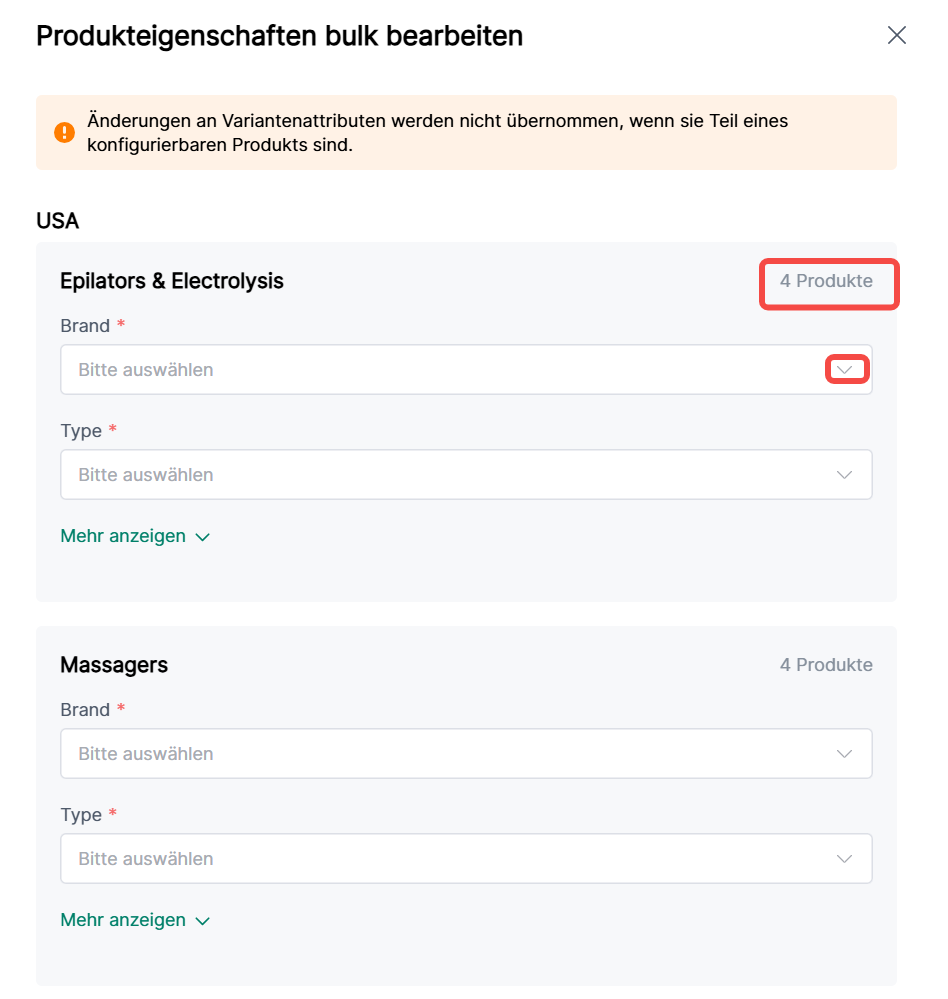Expand 'Mehr anzeigen' in Massagers section
Image resolution: width=948 pixels, height=999 pixels.
coord(123,920)
